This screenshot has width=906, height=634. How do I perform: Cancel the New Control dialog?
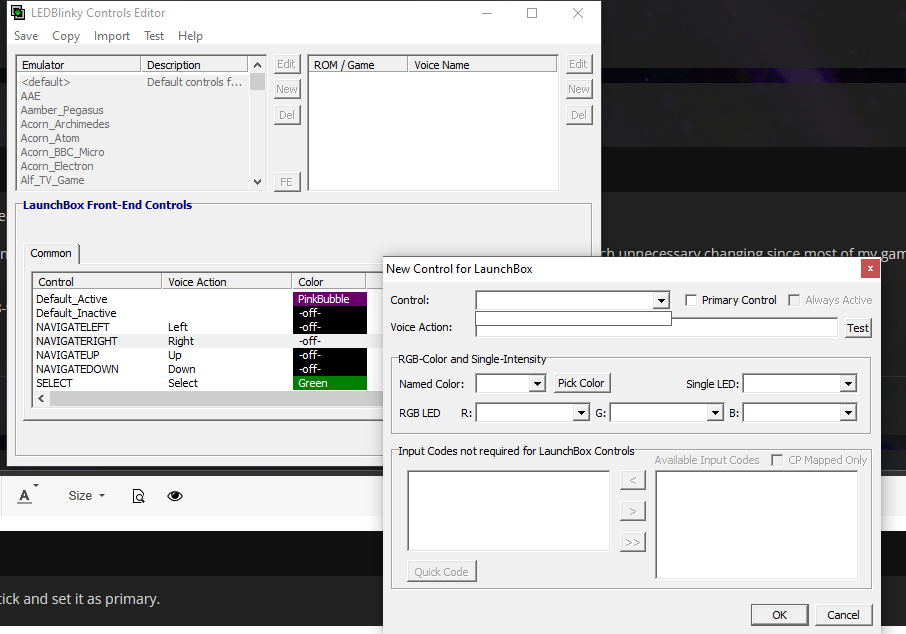843,615
